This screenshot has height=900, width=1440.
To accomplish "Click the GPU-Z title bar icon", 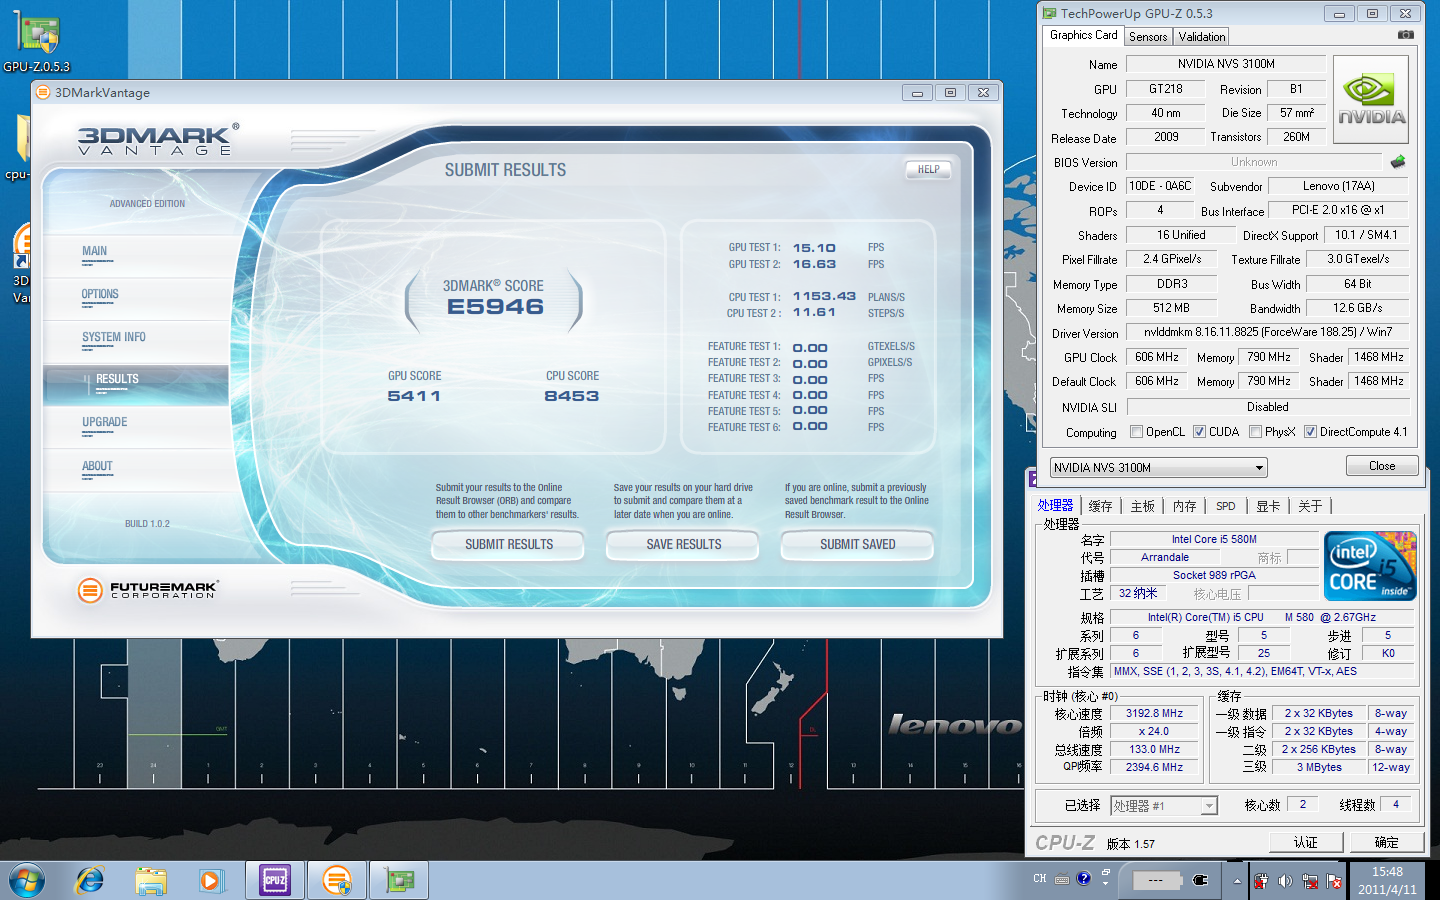I will tap(1049, 13).
